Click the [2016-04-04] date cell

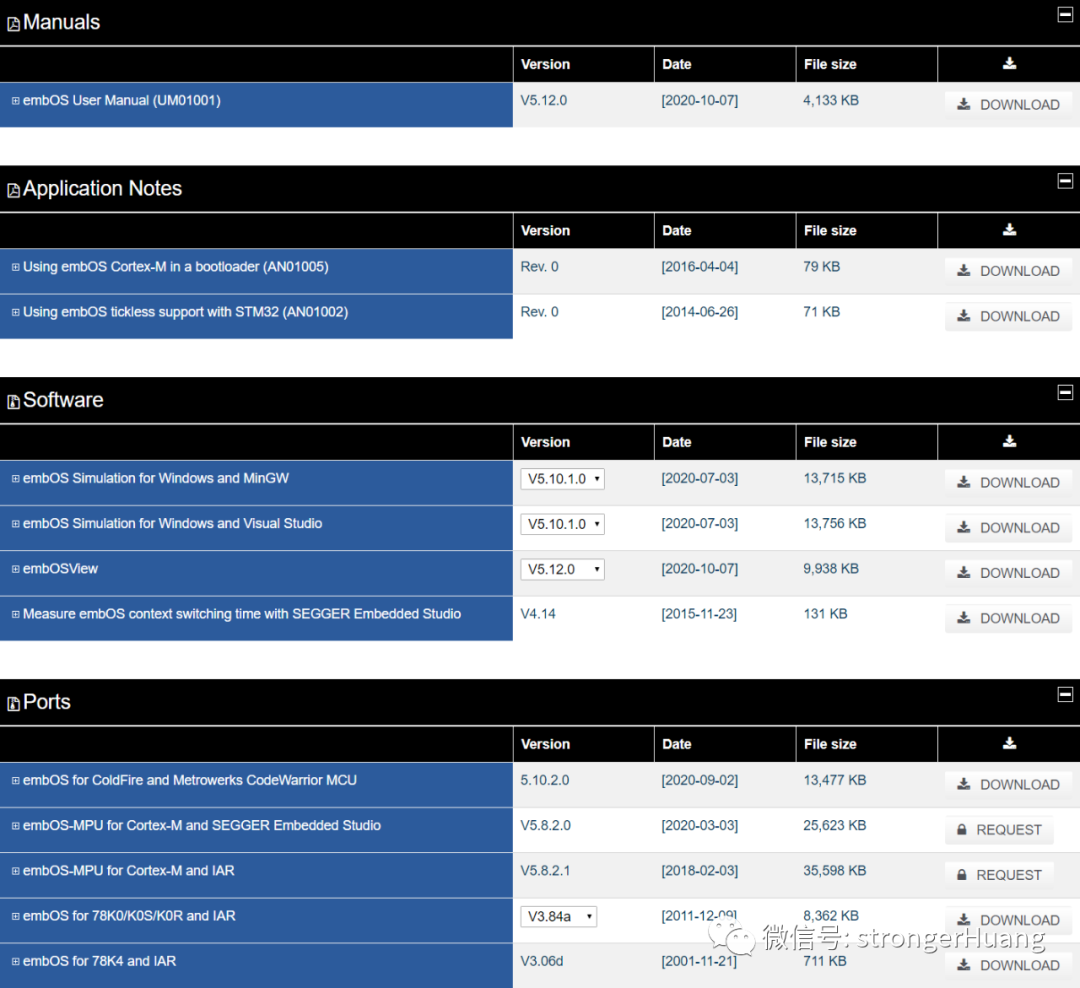point(700,267)
